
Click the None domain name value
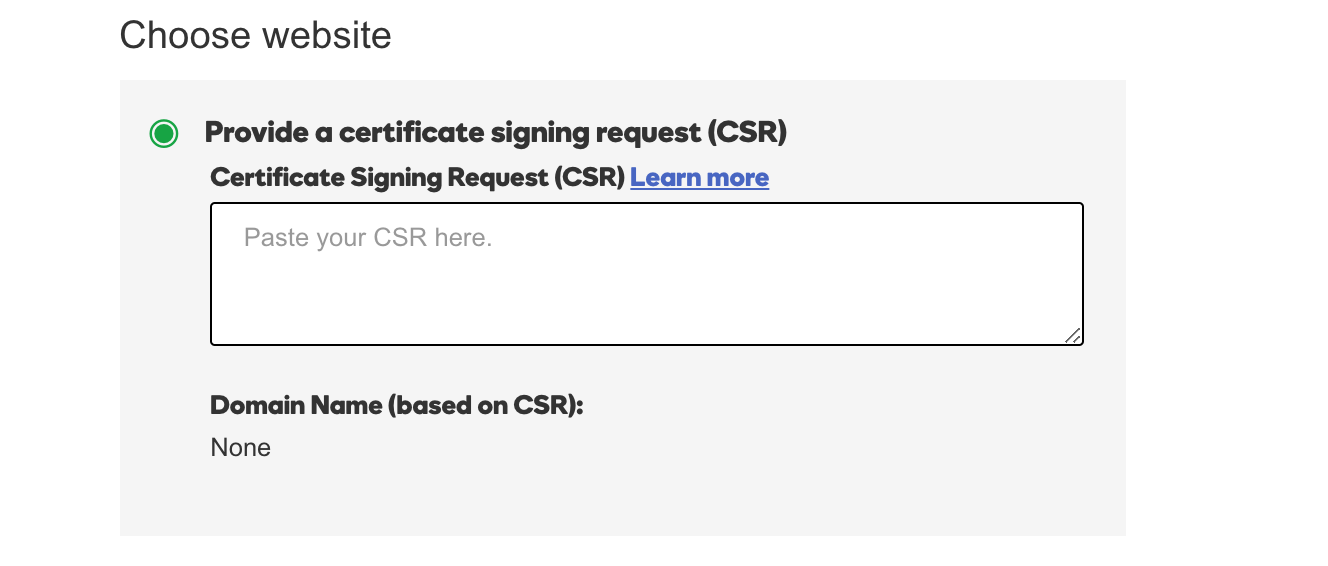pyautogui.click(x=241, y=448)
